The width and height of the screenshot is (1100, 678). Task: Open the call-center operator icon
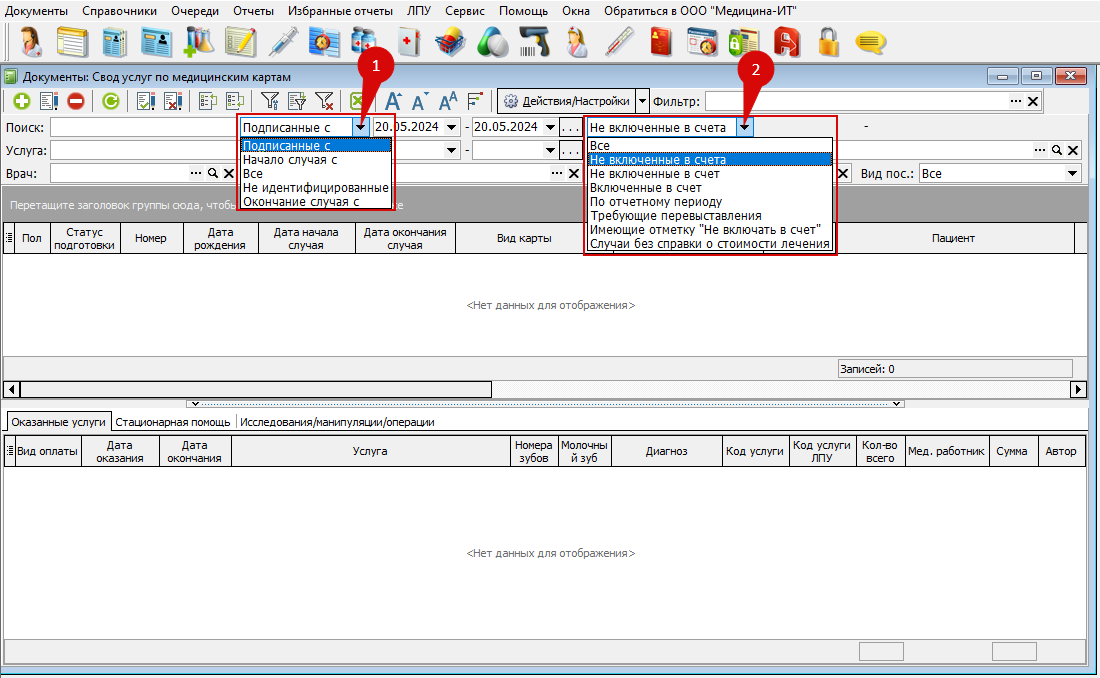pos(30,42)
